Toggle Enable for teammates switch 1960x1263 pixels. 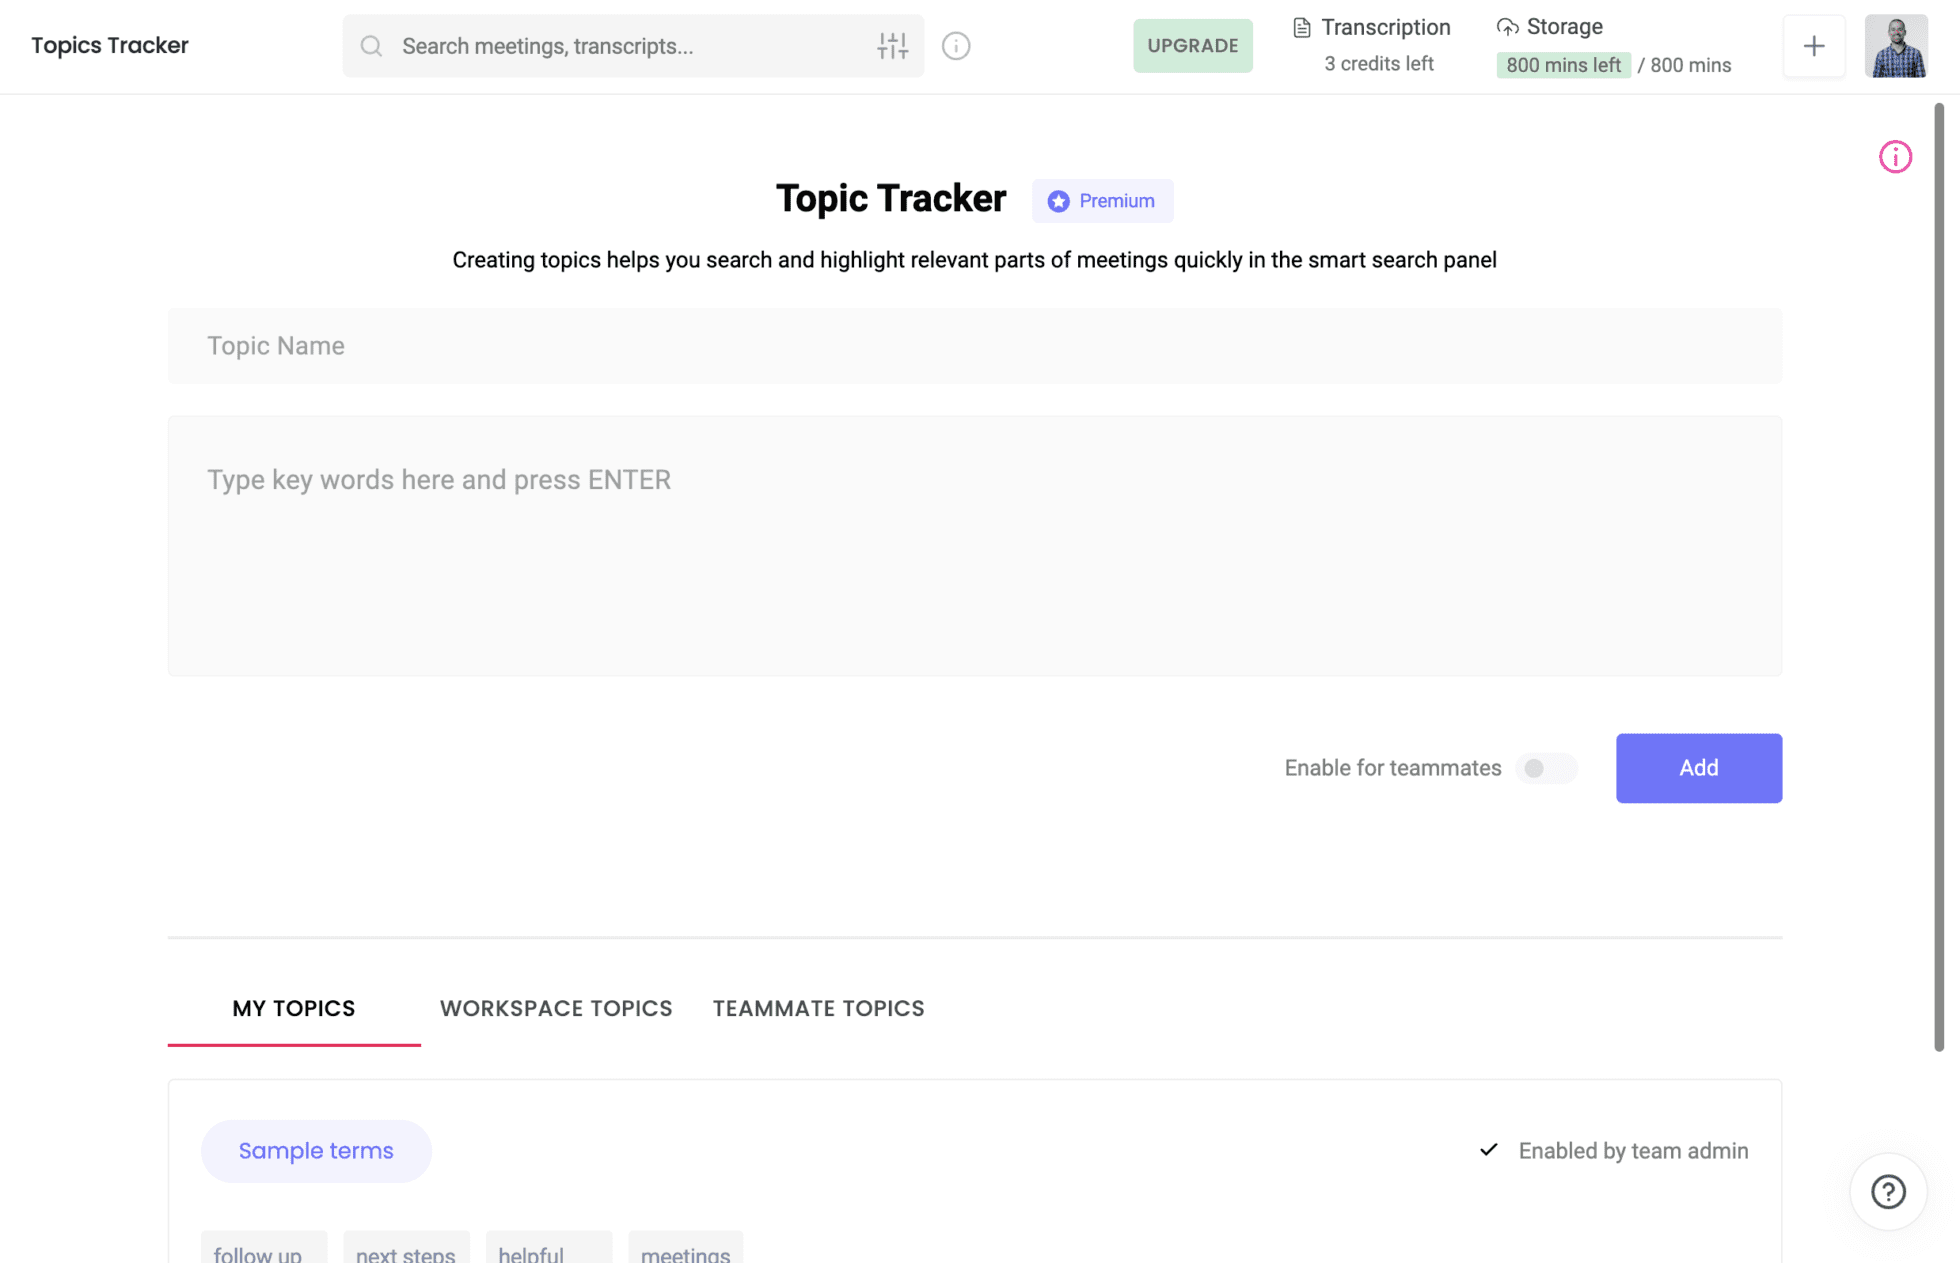1545,768
